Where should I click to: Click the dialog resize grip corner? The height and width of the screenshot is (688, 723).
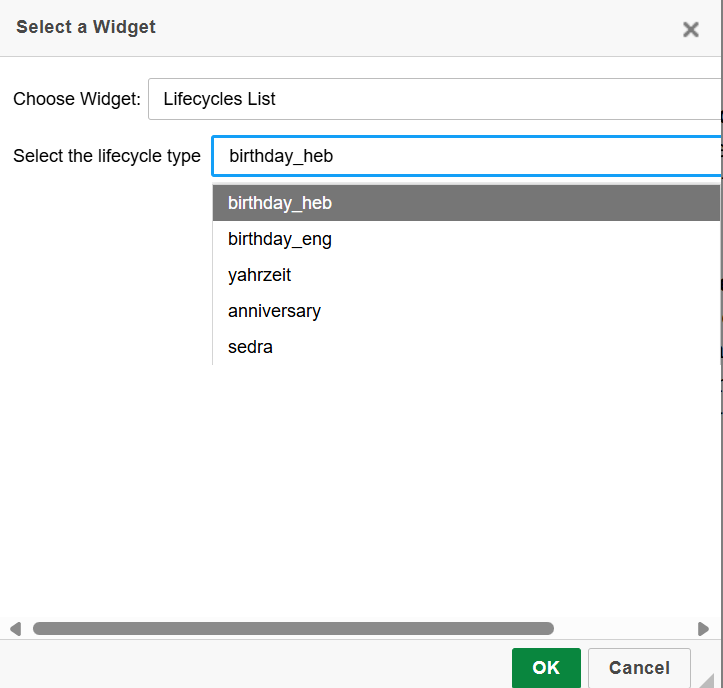712,679
